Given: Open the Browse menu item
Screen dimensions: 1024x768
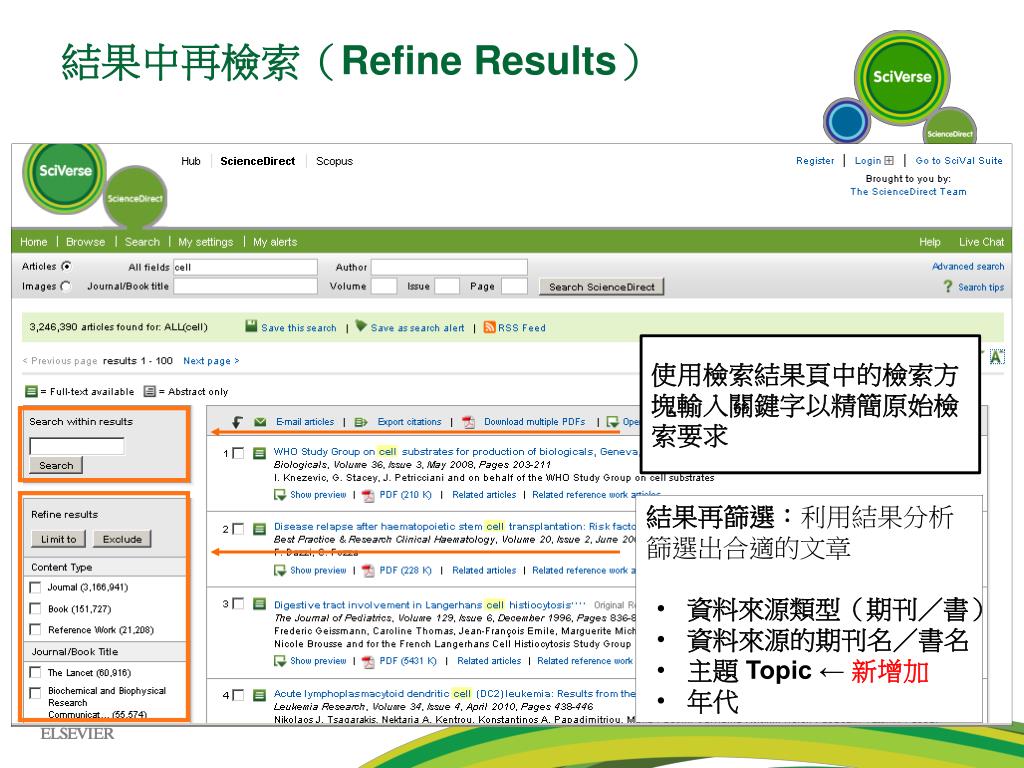Looking at the screenshot, I should [85, 242].
